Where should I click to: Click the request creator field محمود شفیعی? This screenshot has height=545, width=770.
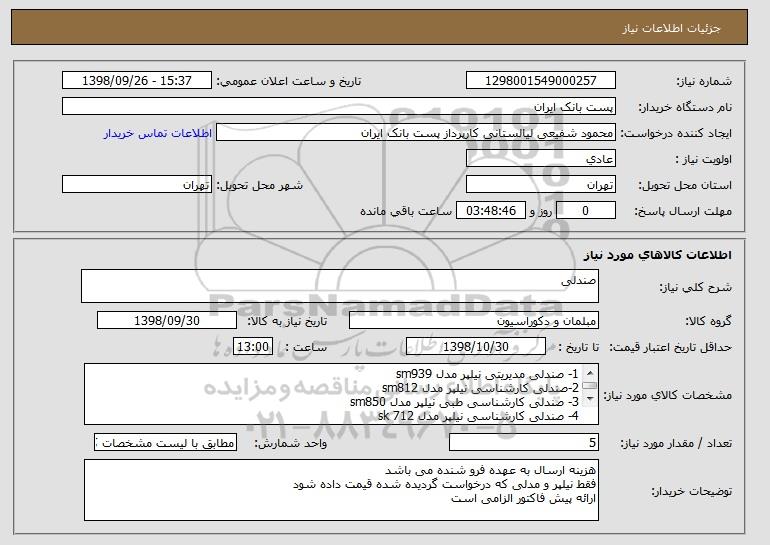[416, 133]
